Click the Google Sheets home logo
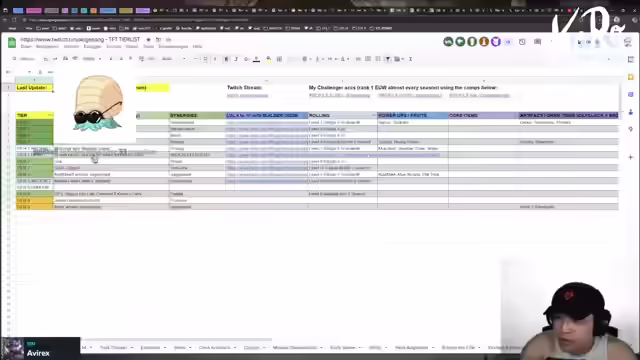The width and height of the screenshot is (640, 360). (x=12, y=42)
